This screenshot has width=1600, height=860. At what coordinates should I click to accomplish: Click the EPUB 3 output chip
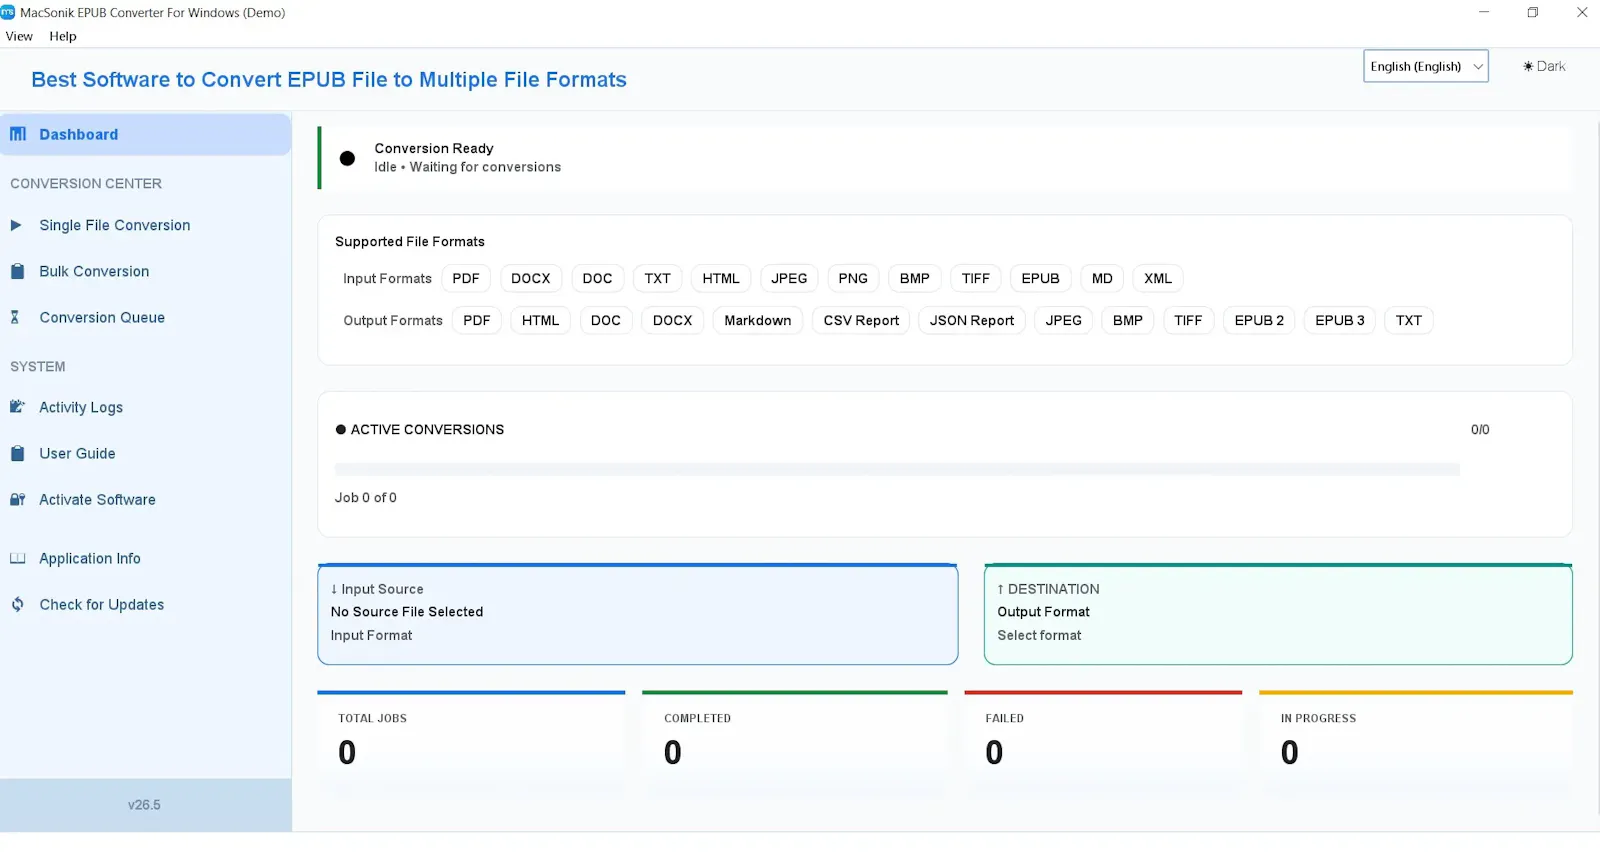tap(1340, 320)
